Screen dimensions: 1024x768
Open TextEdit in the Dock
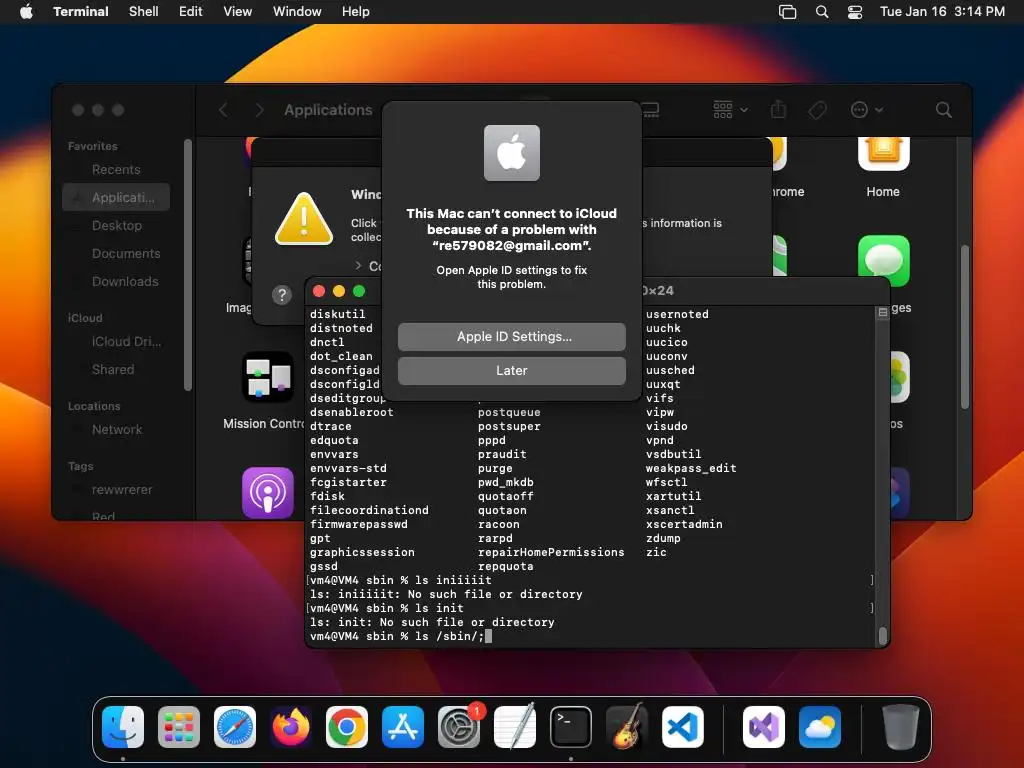click(x=515, y=726)
